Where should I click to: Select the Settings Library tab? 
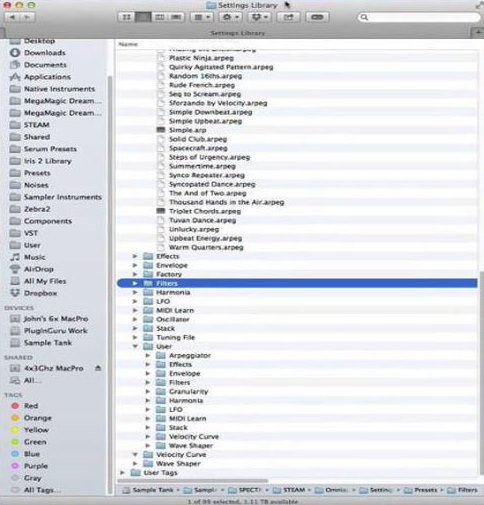coord(237,33)
